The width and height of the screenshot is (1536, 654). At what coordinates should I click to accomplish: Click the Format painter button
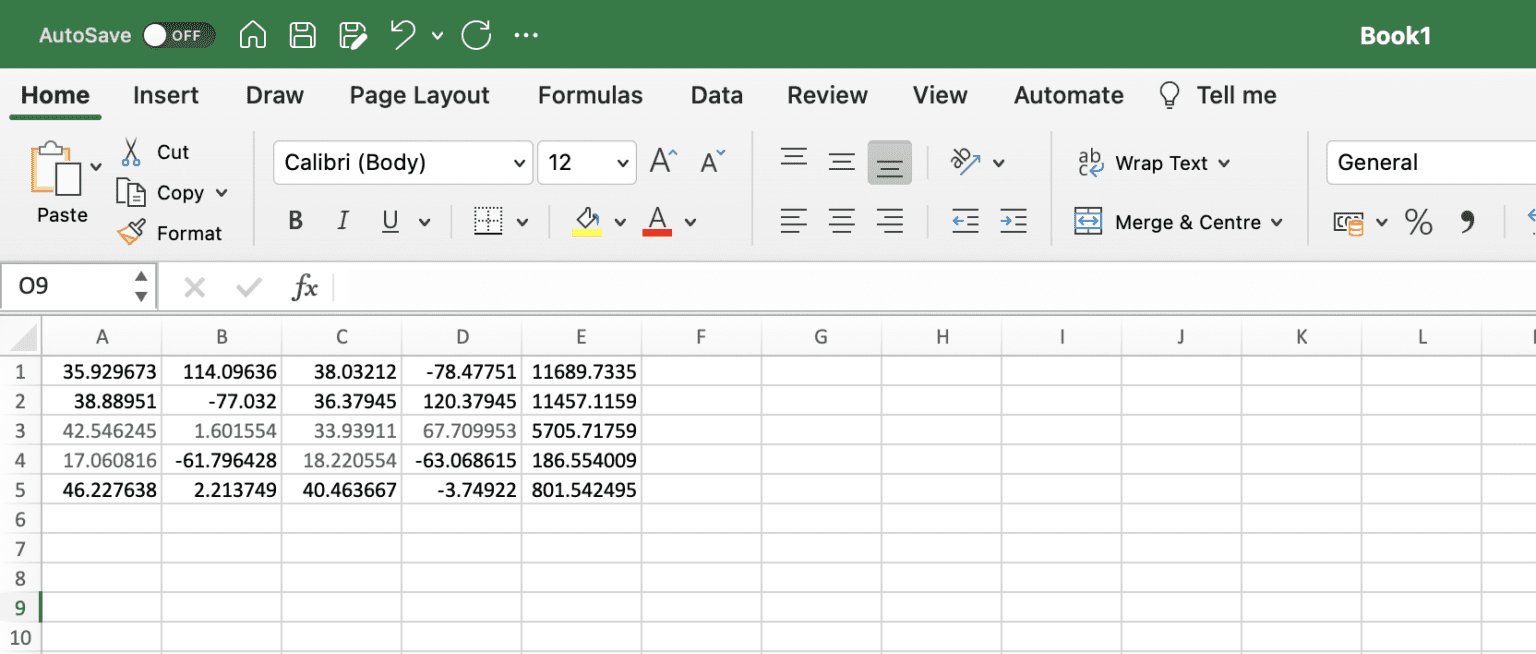coord(169,233)
